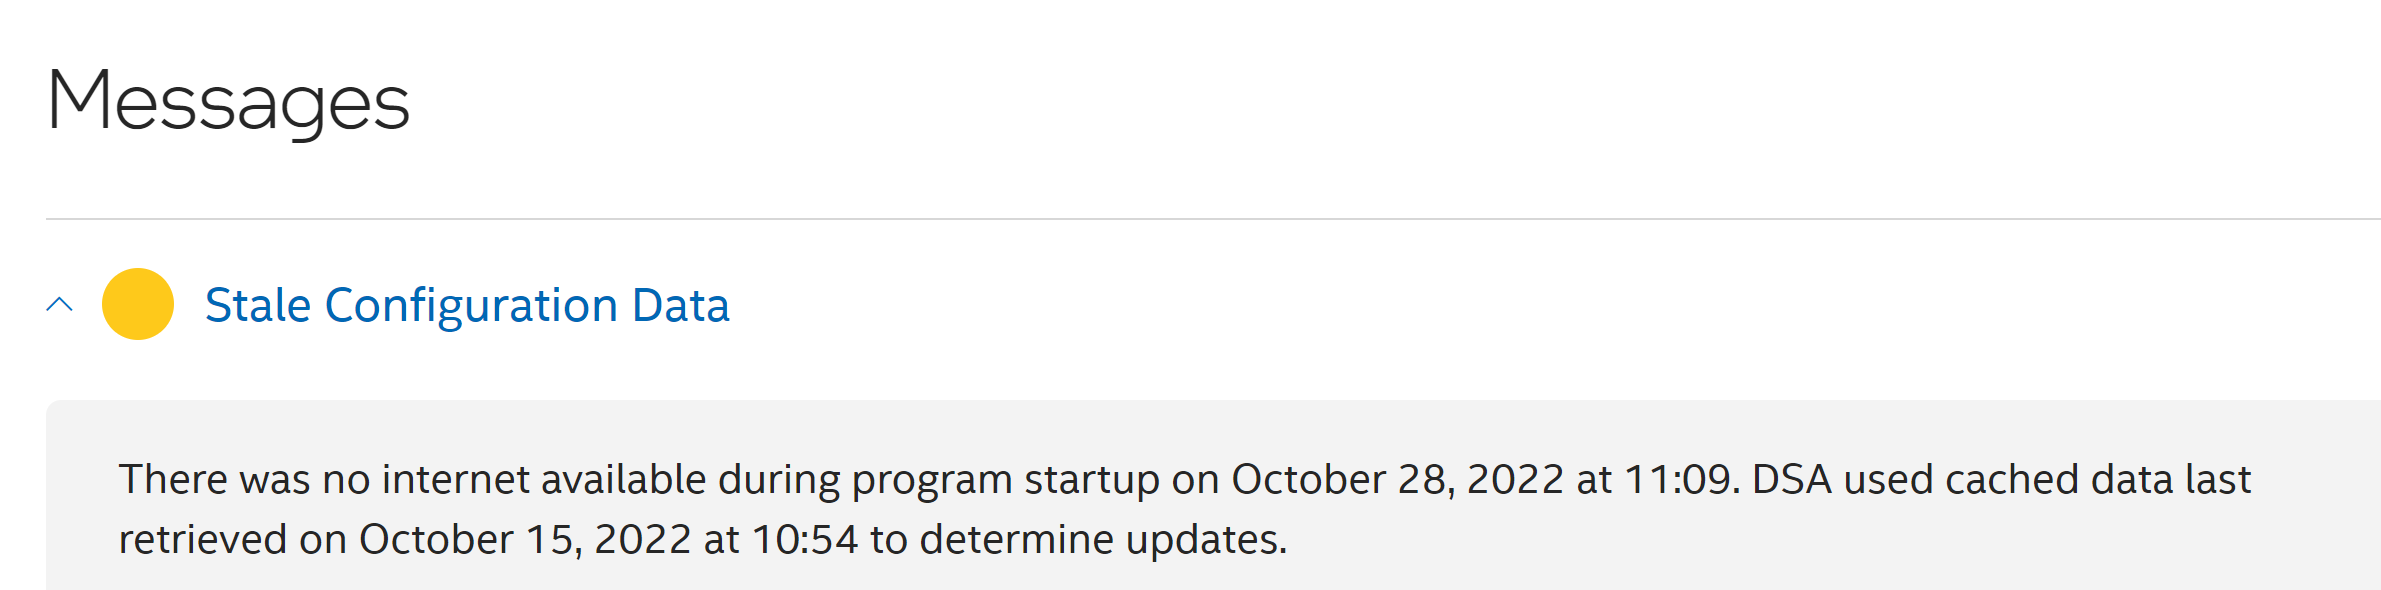Click the "October 28, 2022" date text
Image resolution: width=2381 pixels, height=590 pixels.
[1397, 480]
